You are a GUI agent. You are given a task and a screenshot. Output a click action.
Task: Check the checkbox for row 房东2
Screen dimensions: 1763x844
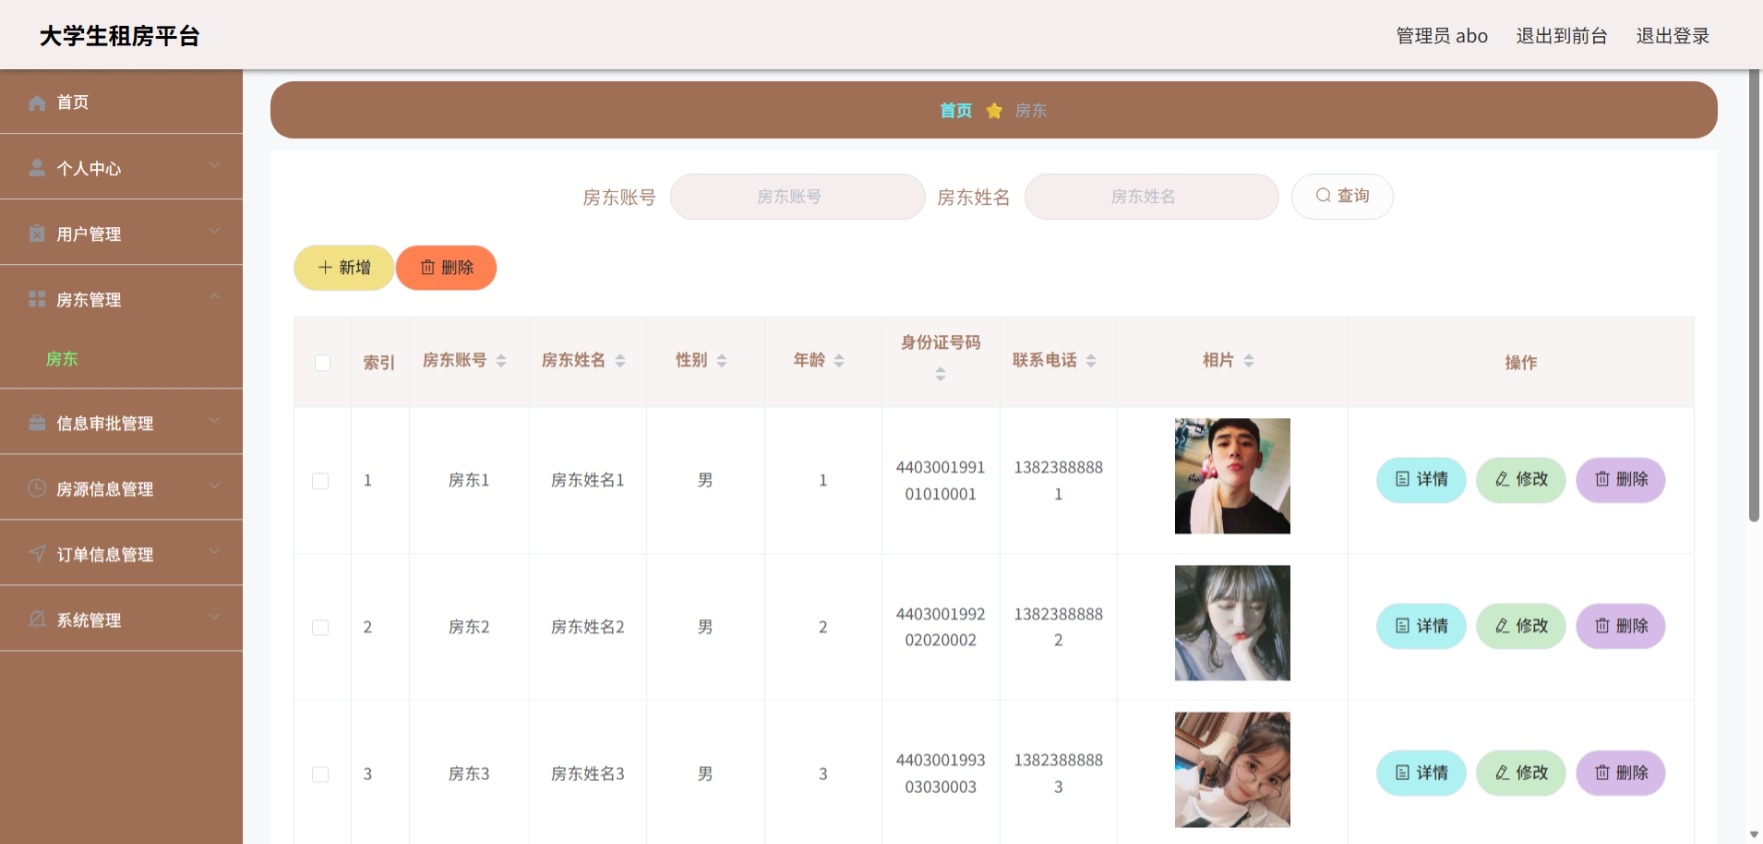[x=320, y=627]
